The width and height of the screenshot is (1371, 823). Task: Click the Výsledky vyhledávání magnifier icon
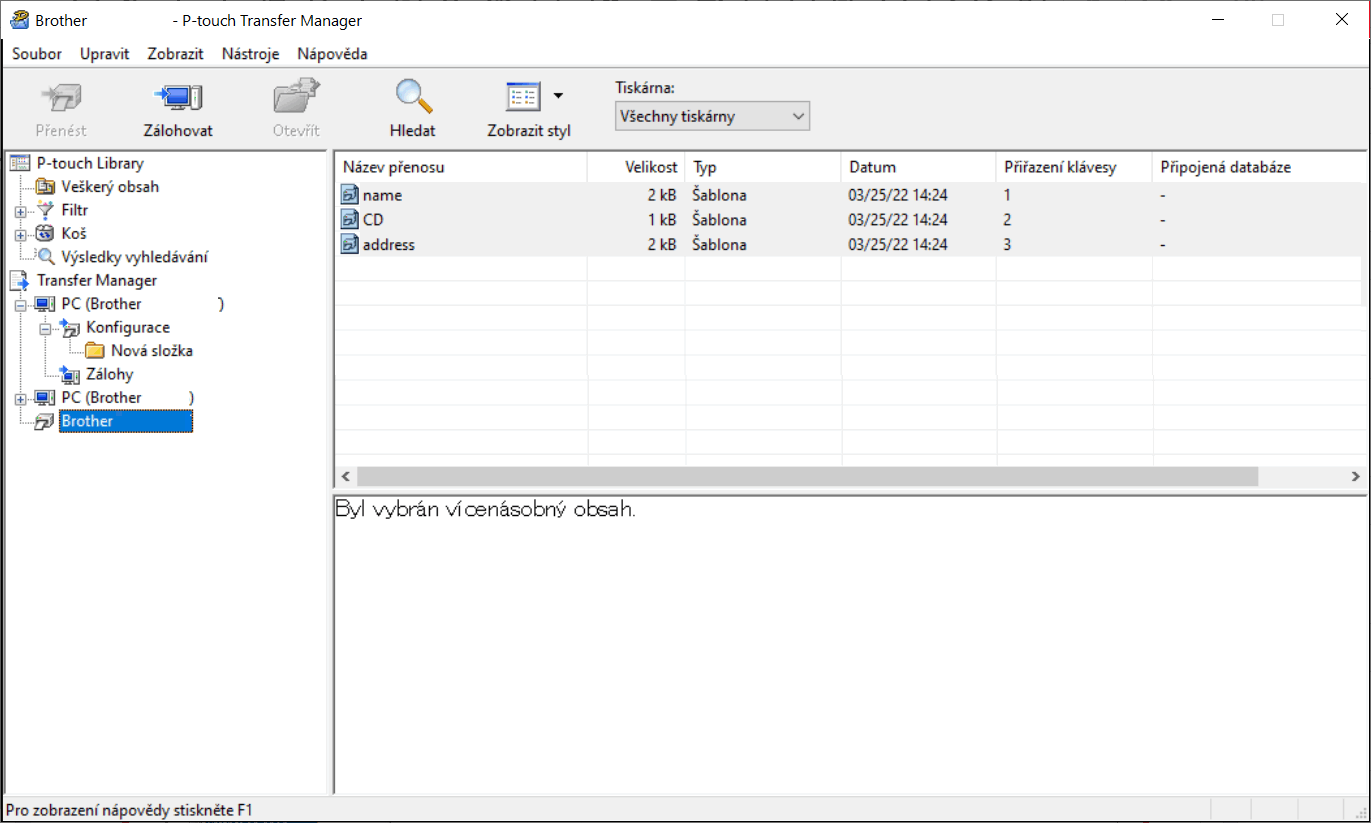coord(45,257)
